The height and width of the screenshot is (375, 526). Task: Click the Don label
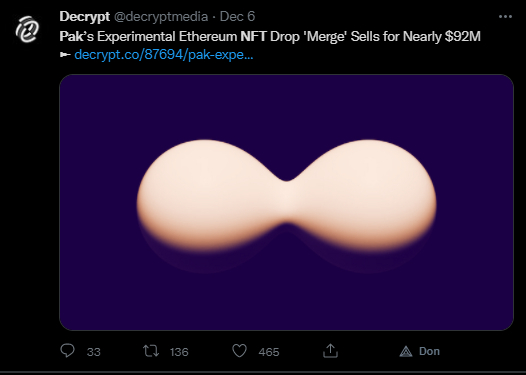pos(429,351)
